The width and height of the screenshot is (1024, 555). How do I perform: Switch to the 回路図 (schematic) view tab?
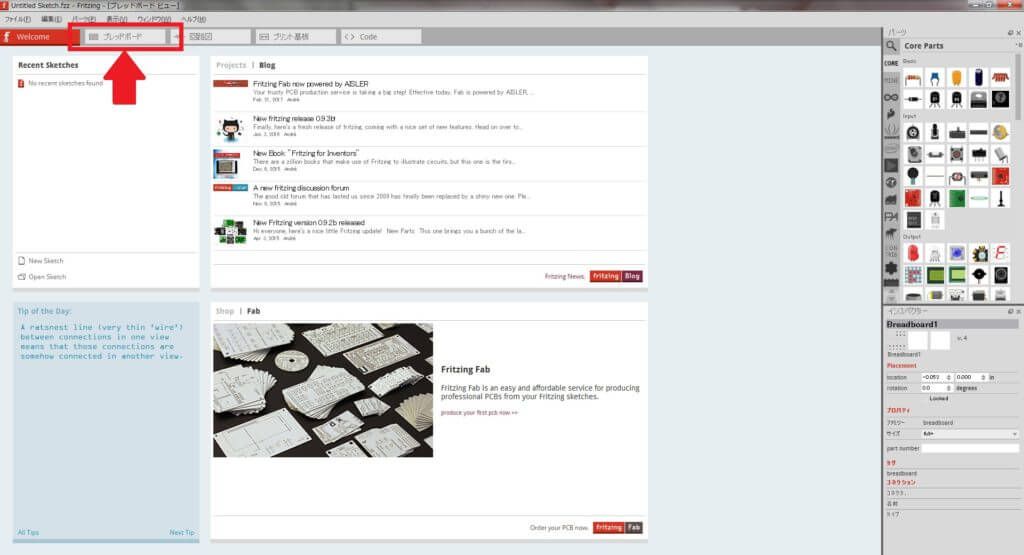(210, 37)
